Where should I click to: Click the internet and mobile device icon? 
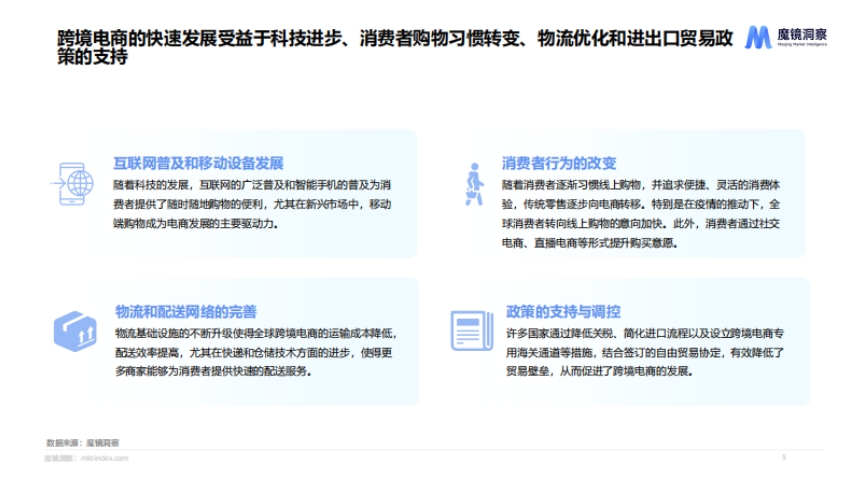tap(74, 184)
